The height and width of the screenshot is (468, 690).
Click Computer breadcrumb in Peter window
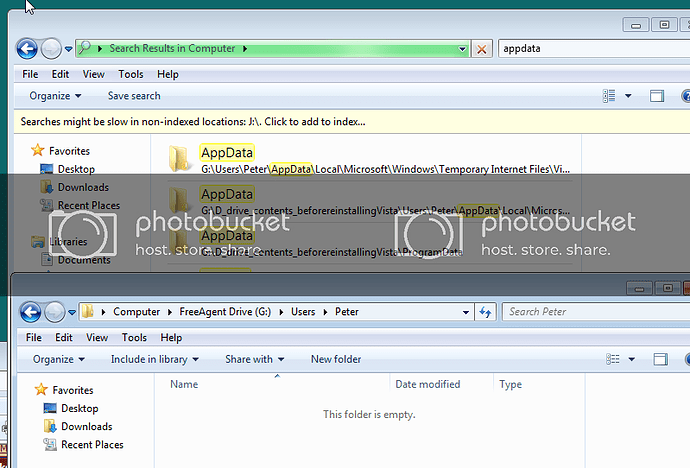[136, 312]
